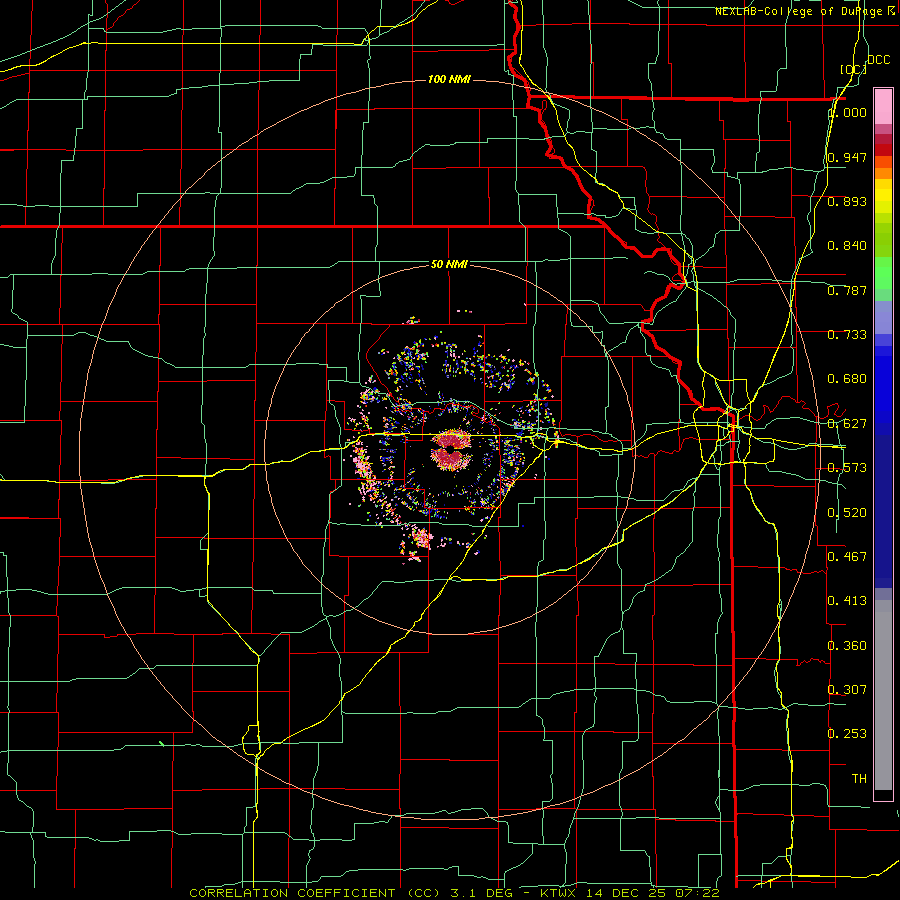The height and width of the screenshot is (900, 900).
Task: Click the TH label beside the color bar
Action: [859, 778]
